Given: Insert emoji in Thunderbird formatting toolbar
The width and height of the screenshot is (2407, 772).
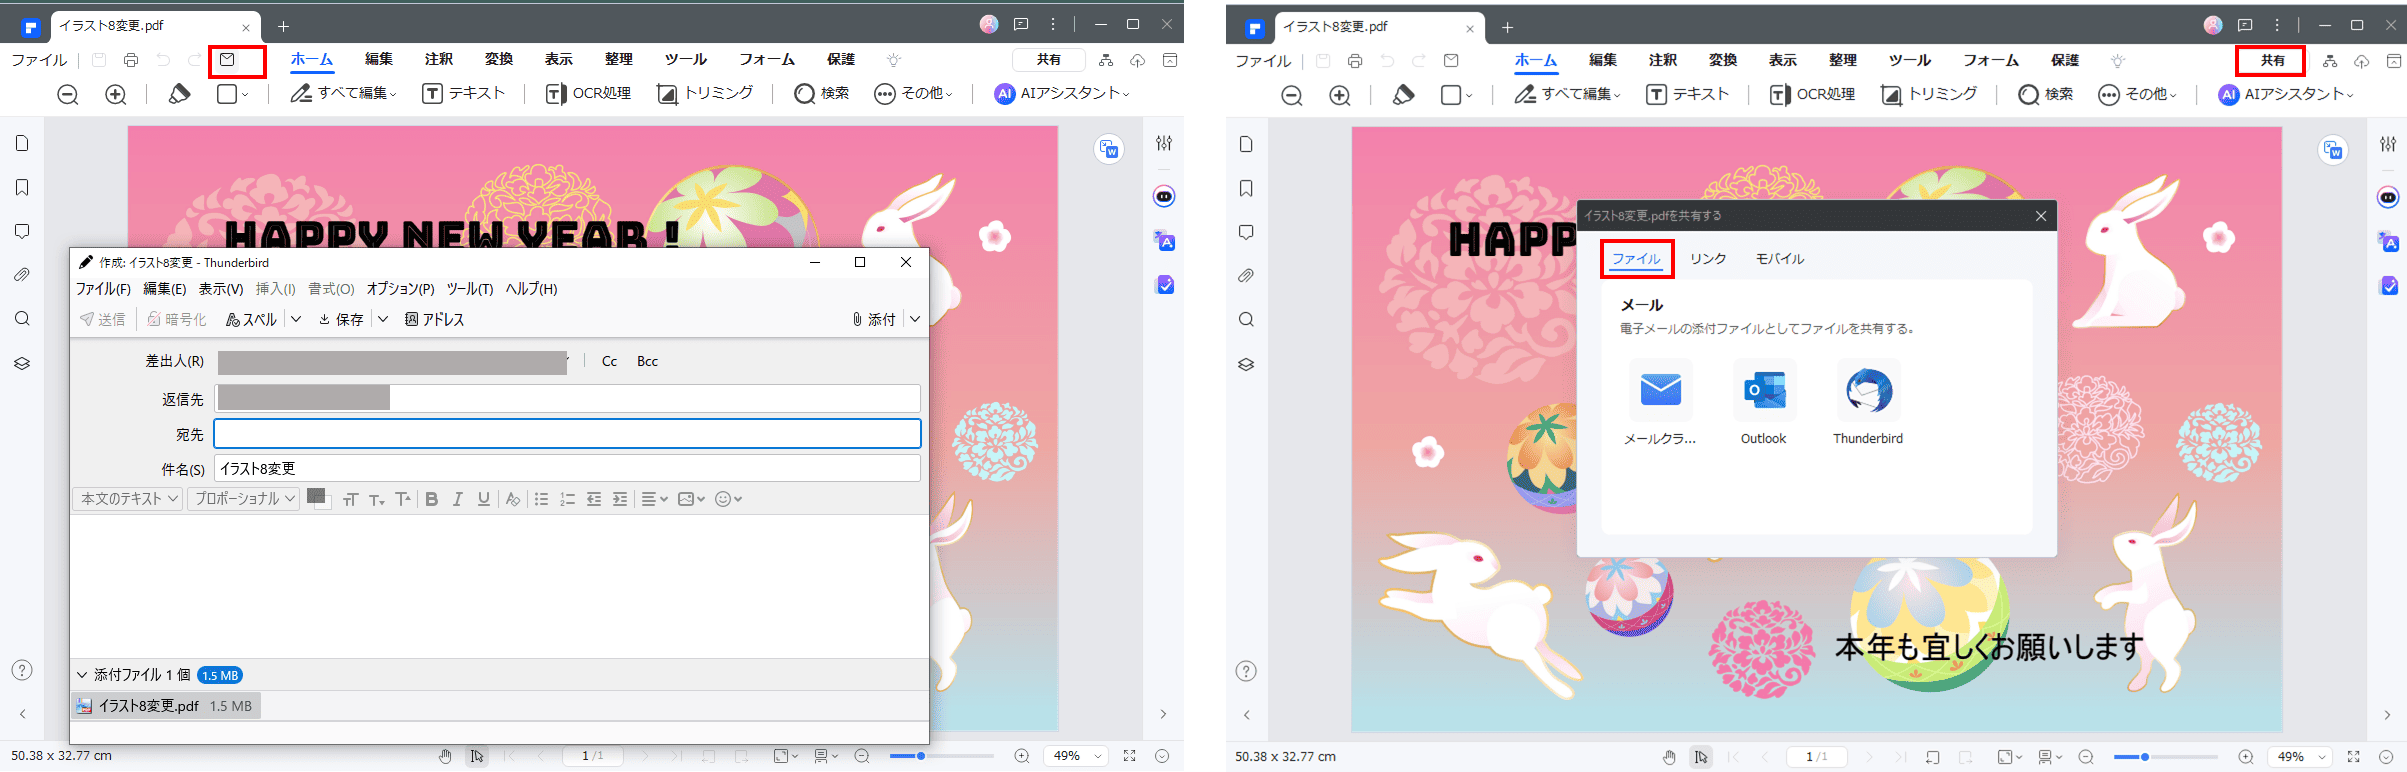Looking at the screenshot, I should (728, 499).
